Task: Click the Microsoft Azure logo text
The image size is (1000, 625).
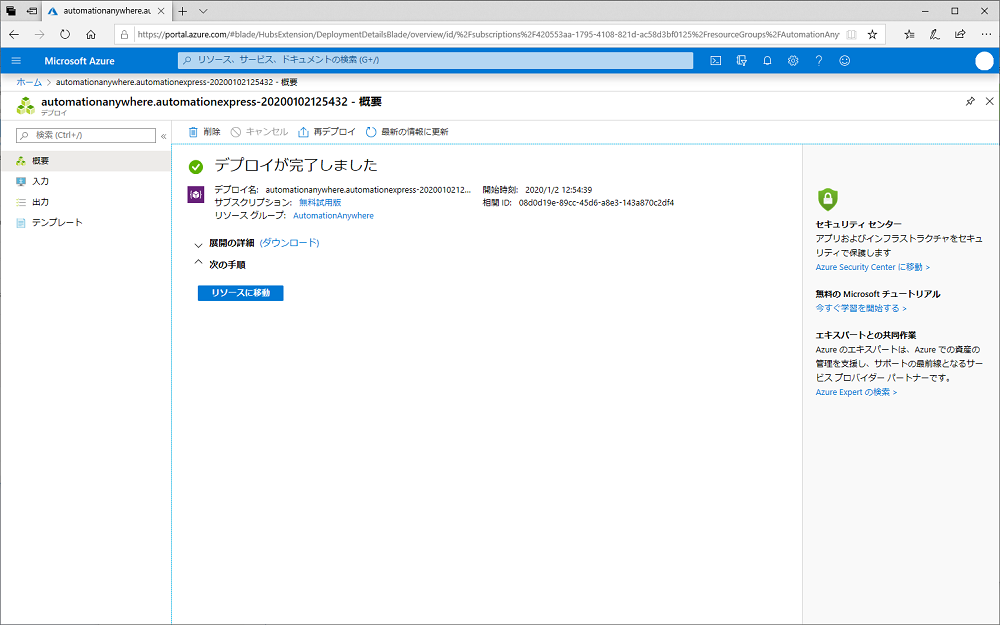Action: (x=80, y=61)
